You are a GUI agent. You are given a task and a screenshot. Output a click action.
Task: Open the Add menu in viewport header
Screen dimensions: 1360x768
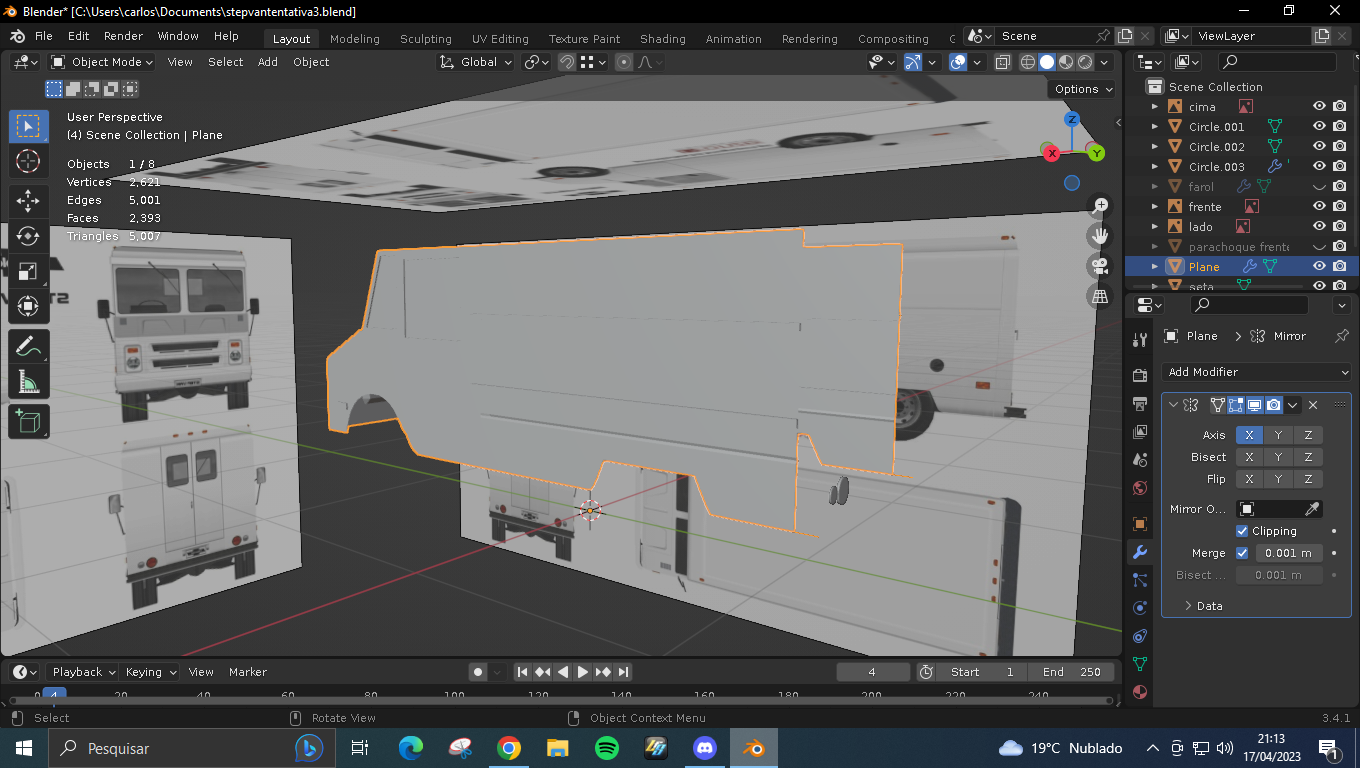pos(268,62)
